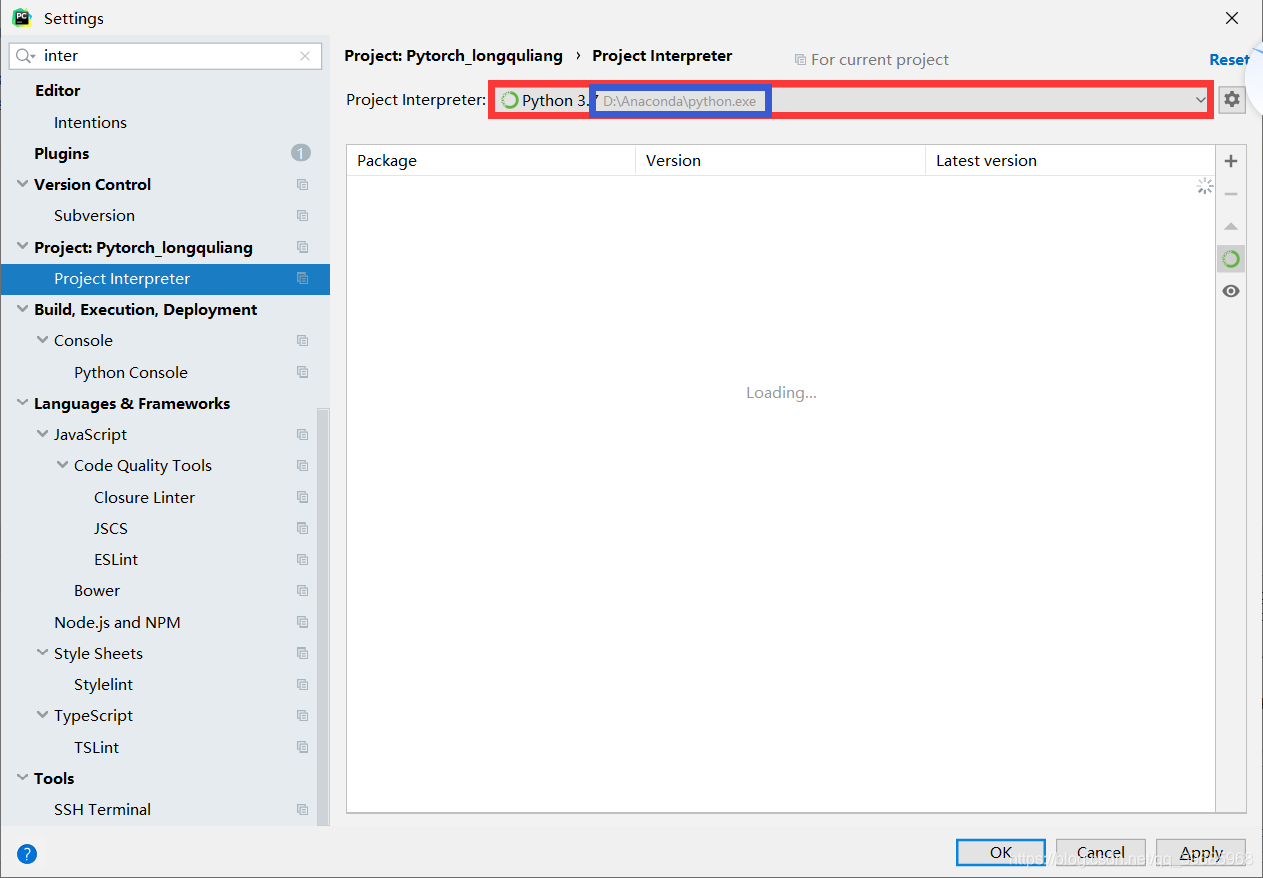Screen dimensions: 1263x878
Task: Click the Latest version column header
Action: (x=1070, y=161)
